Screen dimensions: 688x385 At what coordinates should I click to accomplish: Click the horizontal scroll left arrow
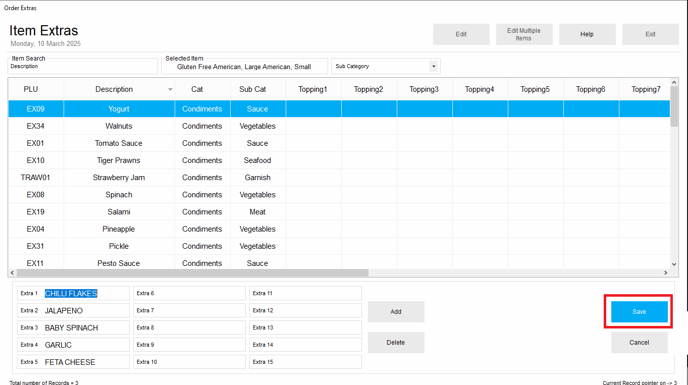(x=12, y=273)
